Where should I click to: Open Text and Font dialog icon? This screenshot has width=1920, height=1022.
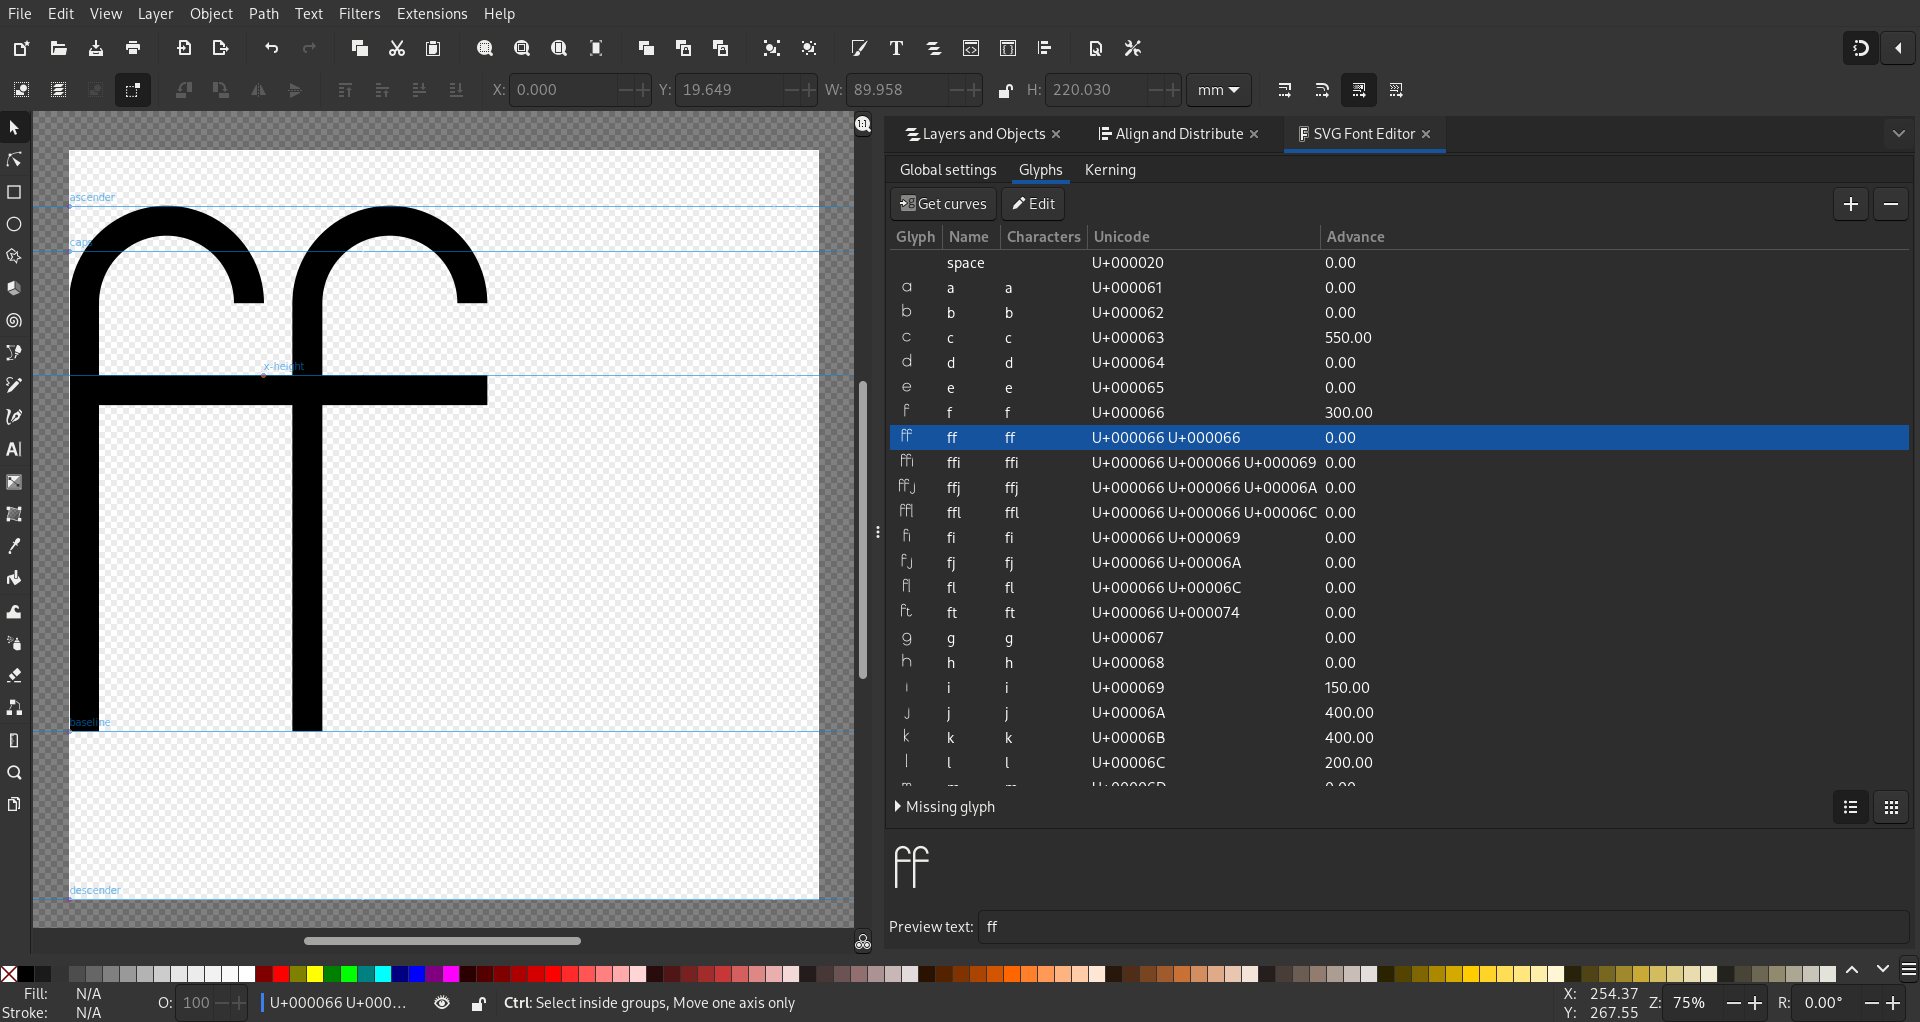click(x=896, y=48)
